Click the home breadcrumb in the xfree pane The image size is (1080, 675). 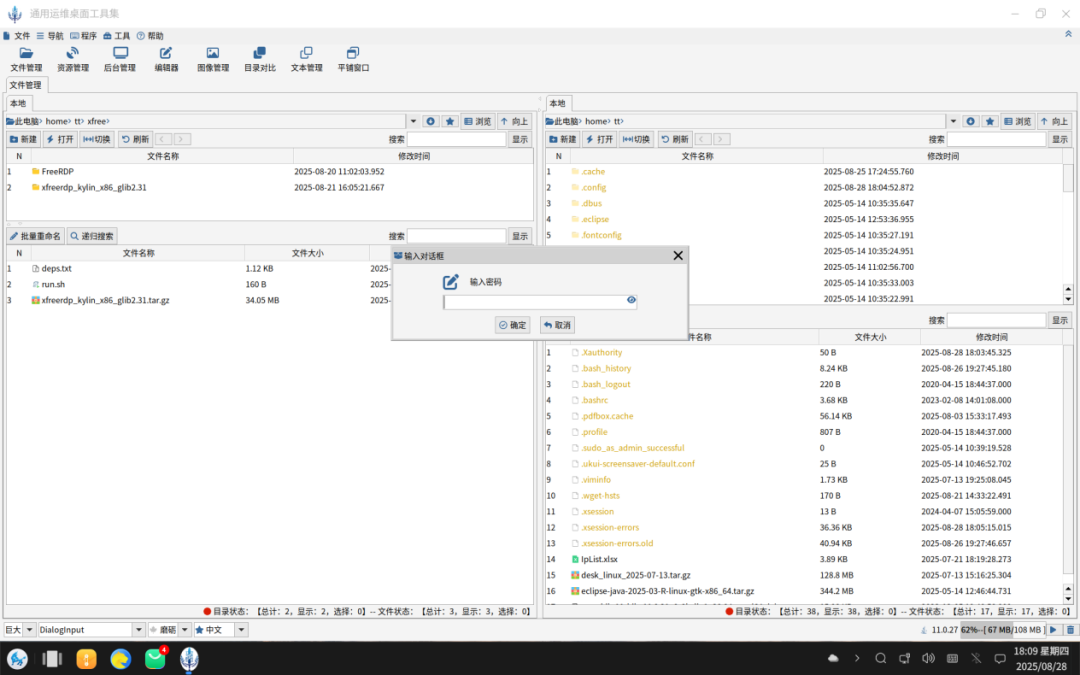[x=56, y=121]
